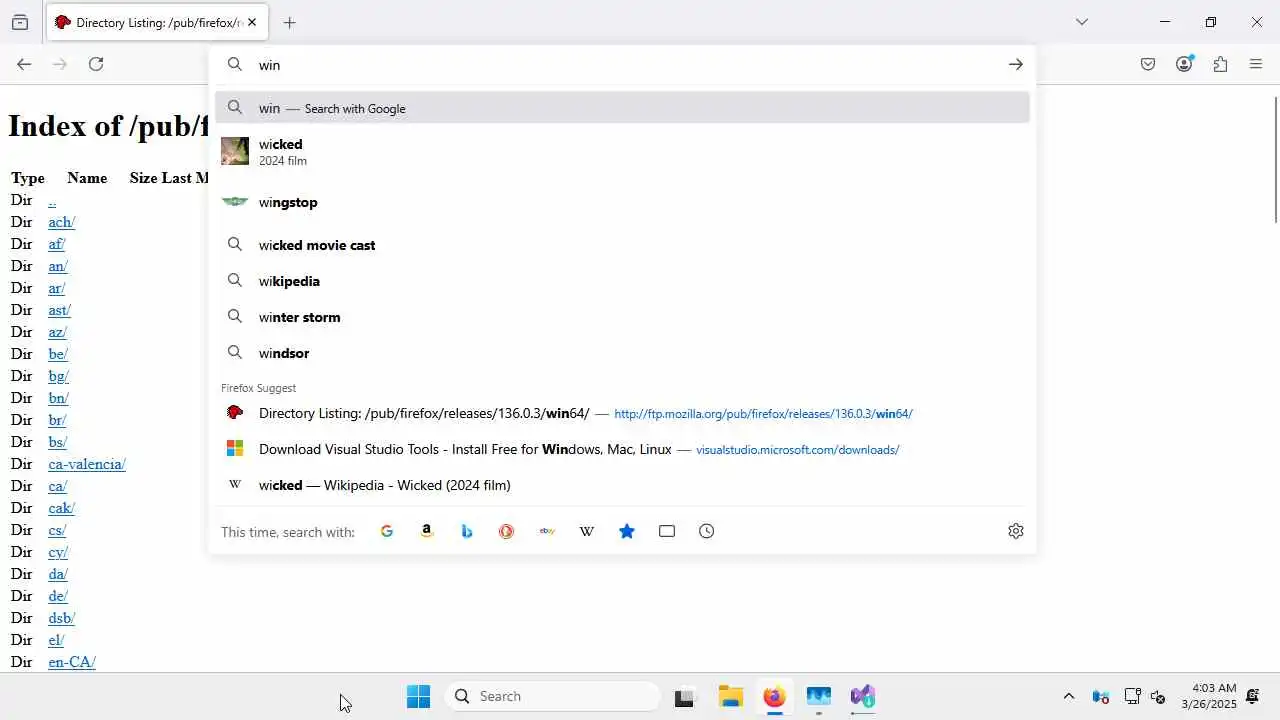Open File Explorer from taskbar
Viewport: 1280px width, 720px height.
[730, 696]
